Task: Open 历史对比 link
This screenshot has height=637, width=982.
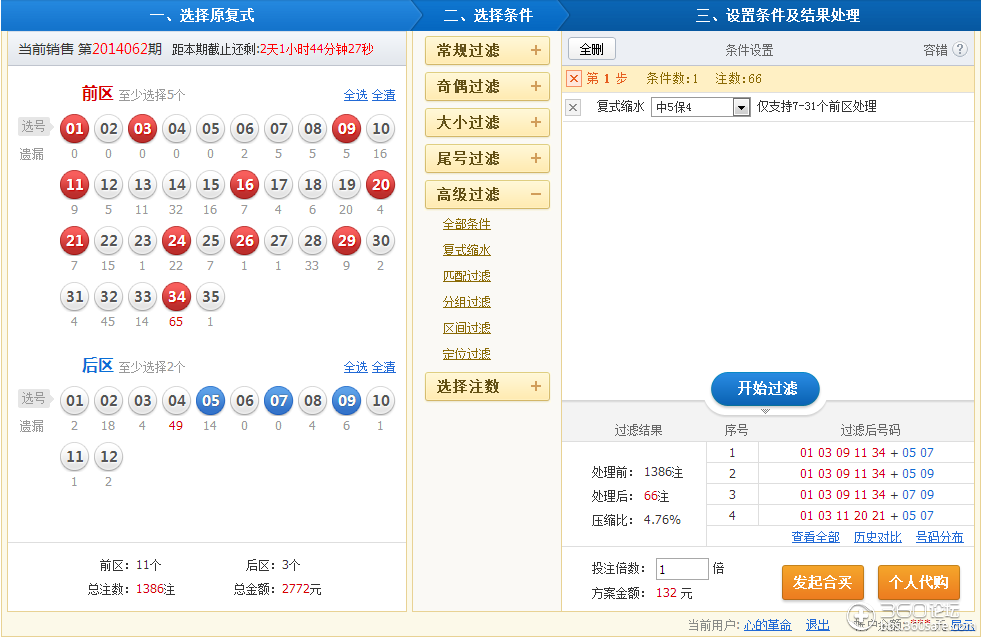Action: click(877, 537)
